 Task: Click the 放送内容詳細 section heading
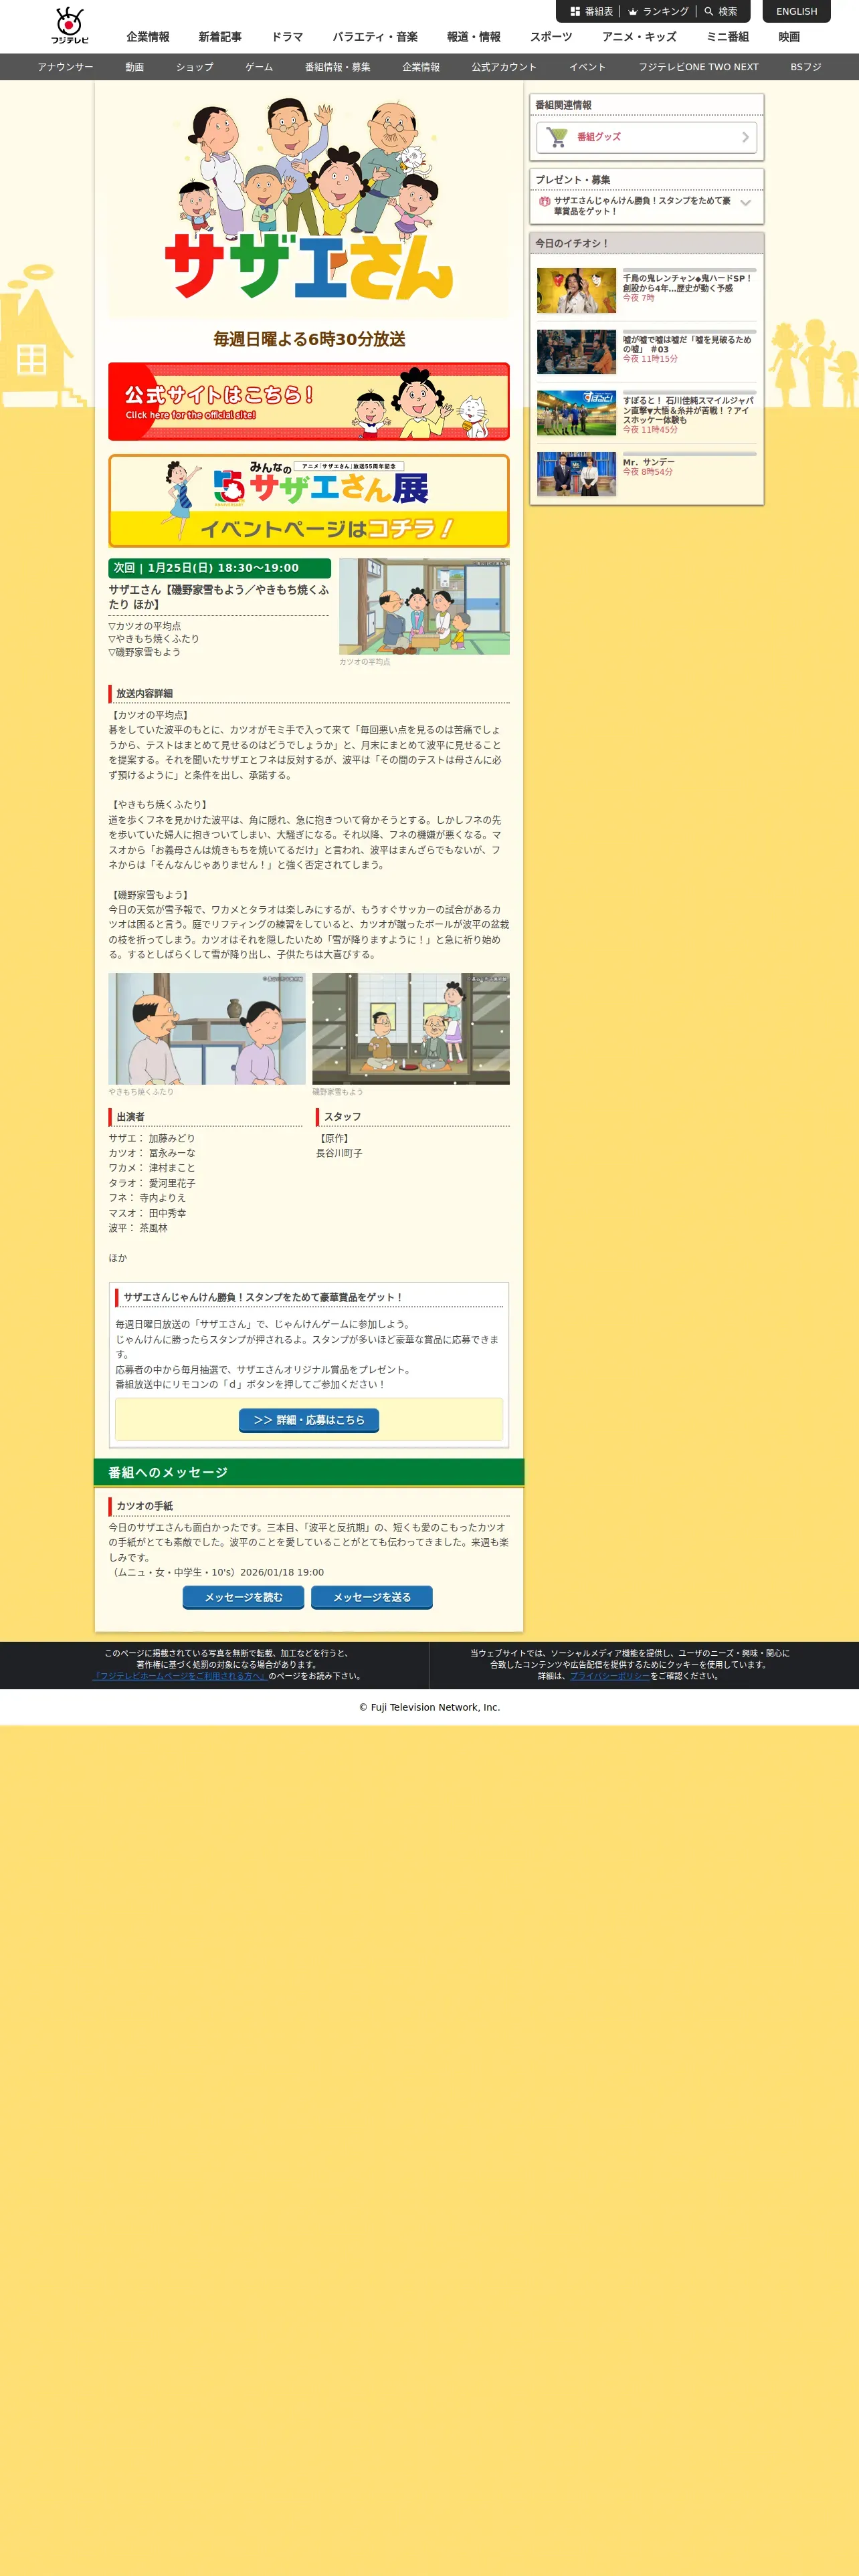click(x=144, y=693)
